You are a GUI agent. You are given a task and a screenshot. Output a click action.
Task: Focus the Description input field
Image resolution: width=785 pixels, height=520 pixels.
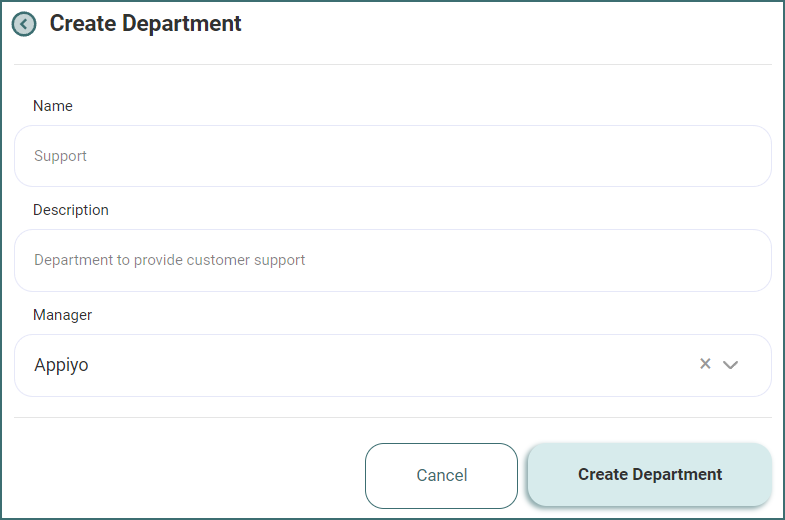392,260
